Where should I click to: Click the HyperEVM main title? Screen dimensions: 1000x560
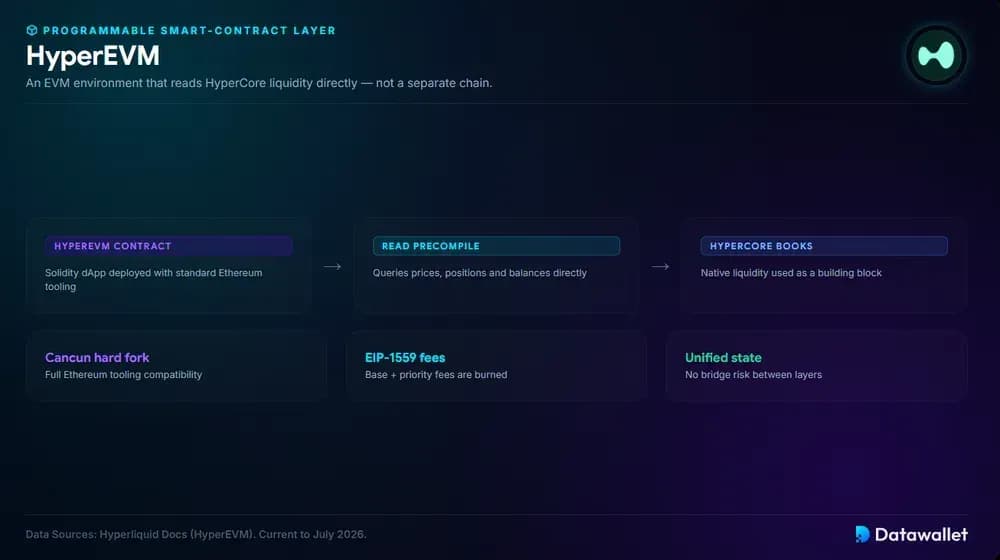(93, 56)
